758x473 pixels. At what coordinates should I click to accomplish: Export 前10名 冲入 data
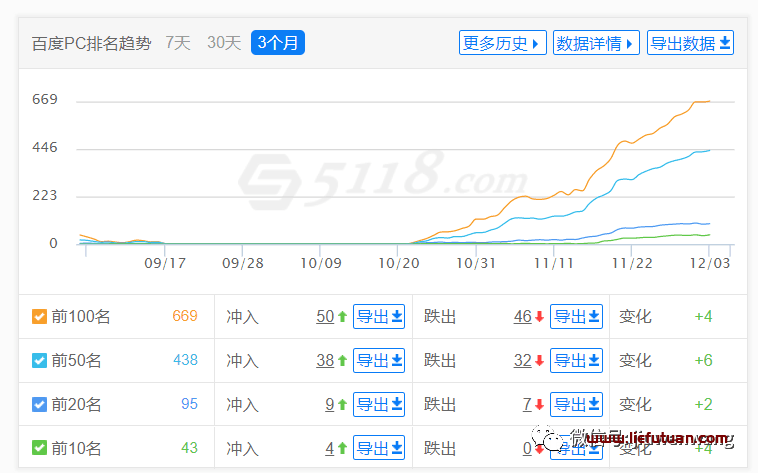tap(379, 448)
